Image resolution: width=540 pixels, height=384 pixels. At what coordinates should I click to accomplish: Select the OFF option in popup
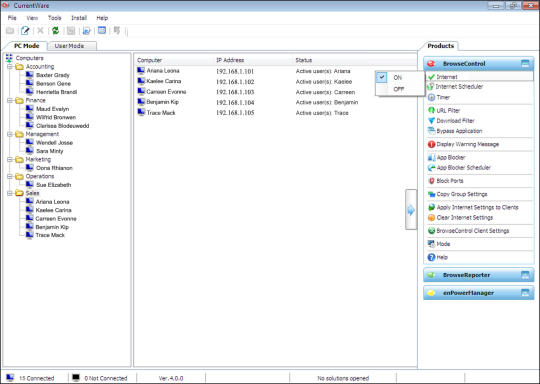pyautogui.click(x=399, y=89)
